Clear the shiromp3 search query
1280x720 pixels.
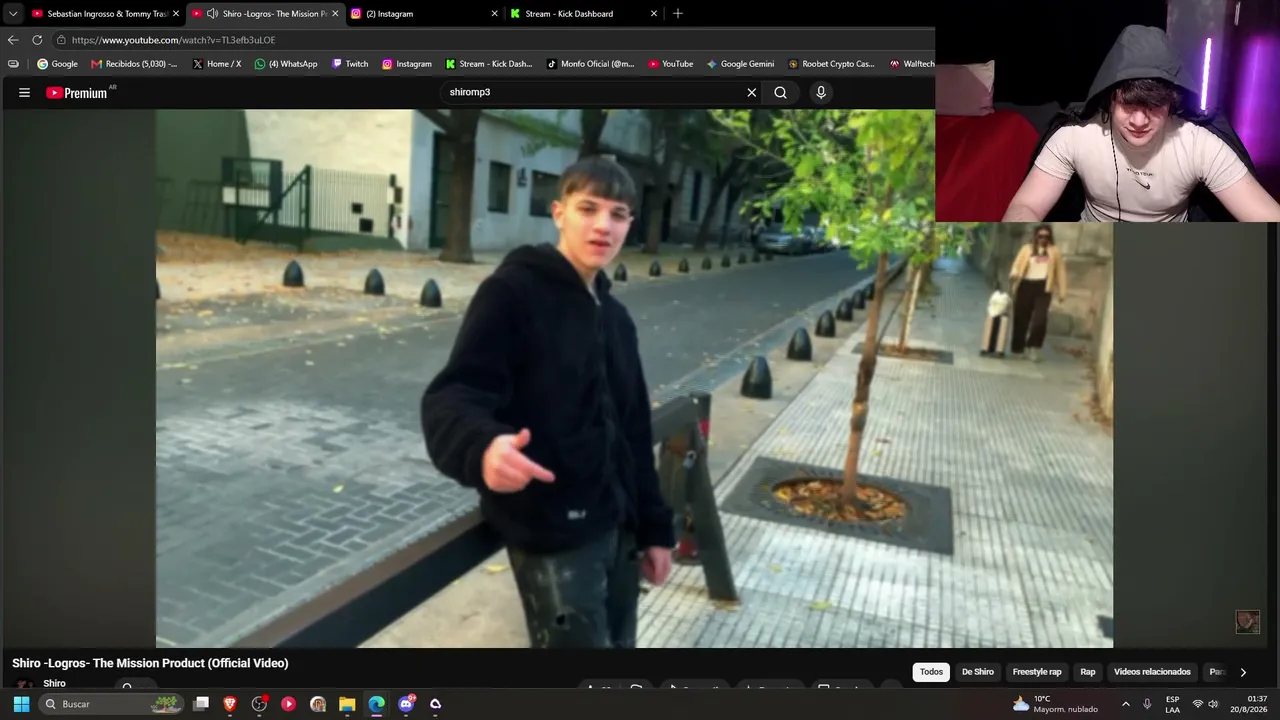752,93
